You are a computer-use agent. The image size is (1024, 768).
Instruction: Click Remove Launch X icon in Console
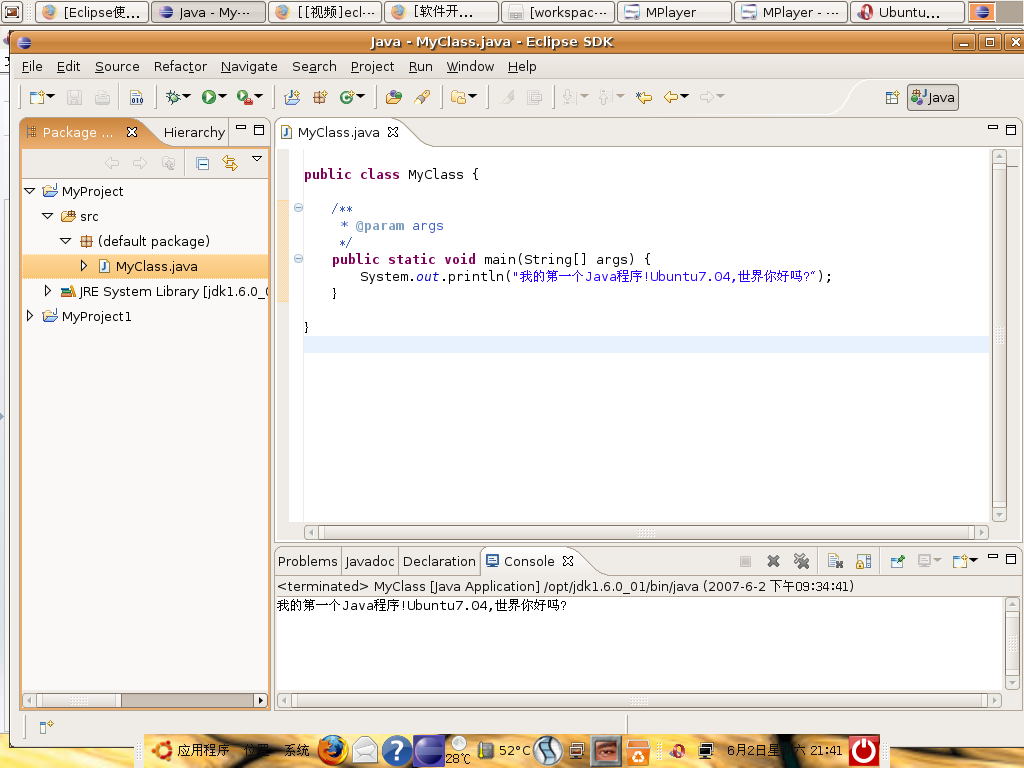click(x=773, y=561)
